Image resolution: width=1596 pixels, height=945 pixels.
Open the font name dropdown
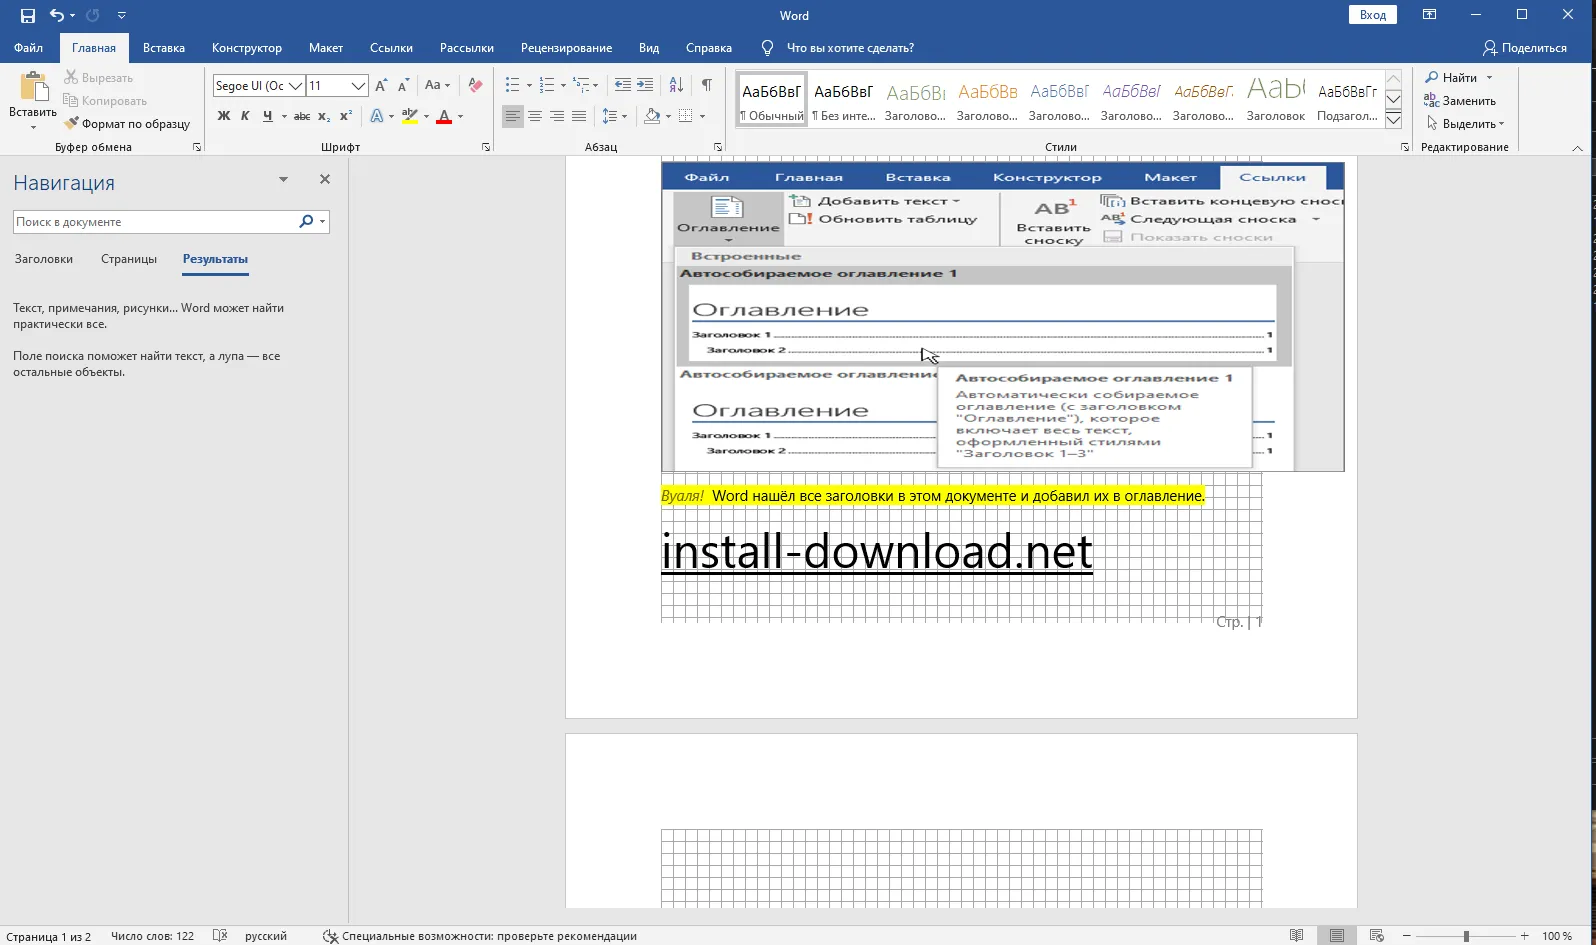tap(296, 86)
